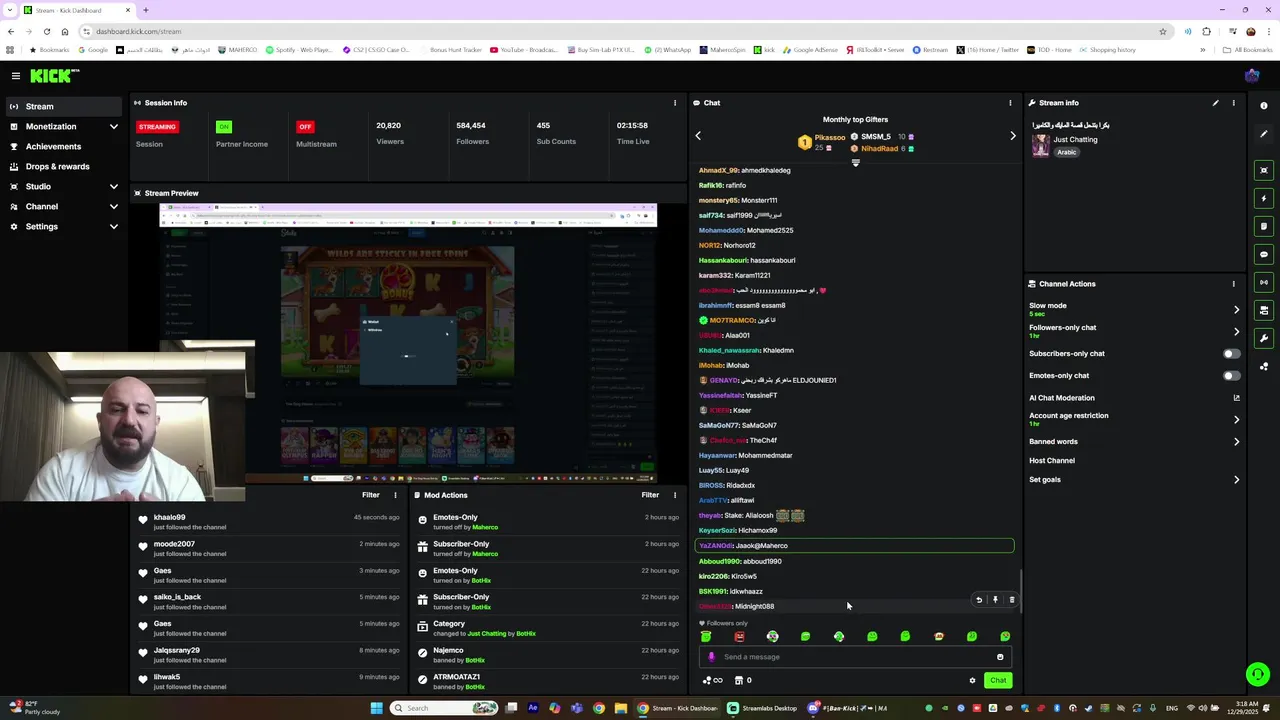Show next top gifters with right arrow

pyautogui.click(x=1012, y=136)
